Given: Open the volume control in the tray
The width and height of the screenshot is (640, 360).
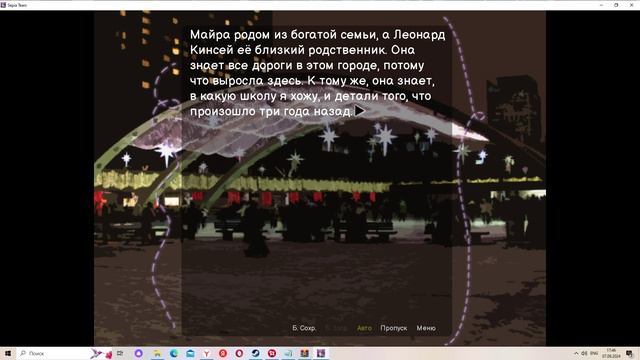Looking at the screenshot, I should point(584,353).
